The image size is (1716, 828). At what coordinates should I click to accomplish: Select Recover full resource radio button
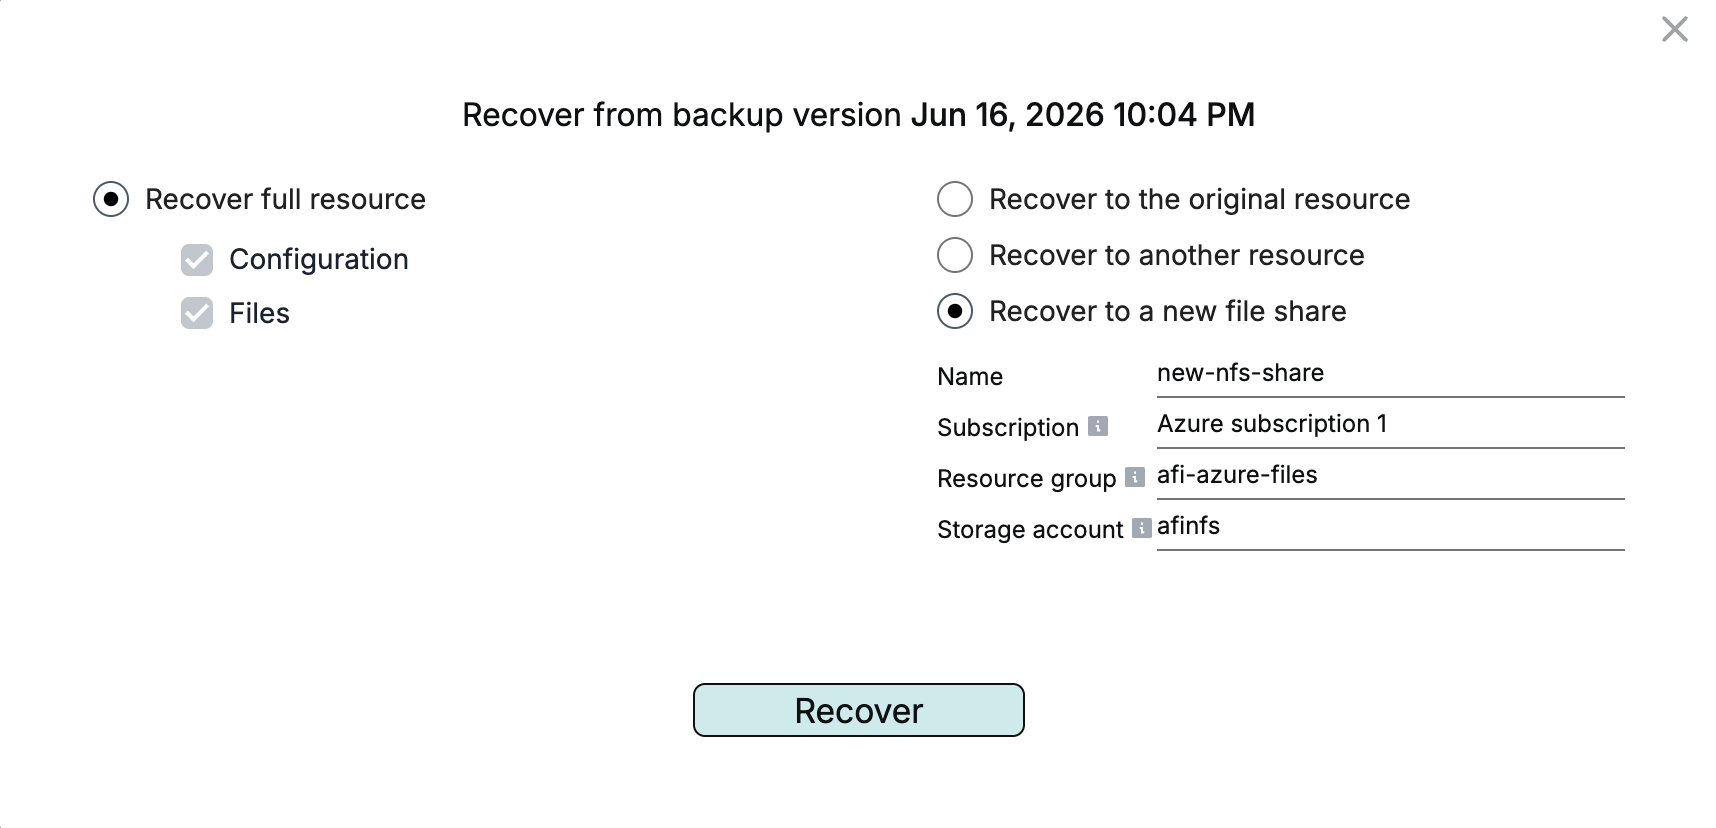click(x=111, y=199)
